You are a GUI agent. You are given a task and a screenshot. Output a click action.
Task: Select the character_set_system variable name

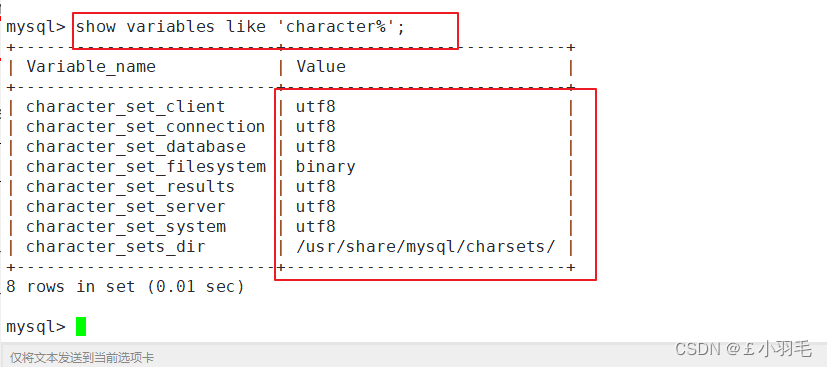coord(126,227)
